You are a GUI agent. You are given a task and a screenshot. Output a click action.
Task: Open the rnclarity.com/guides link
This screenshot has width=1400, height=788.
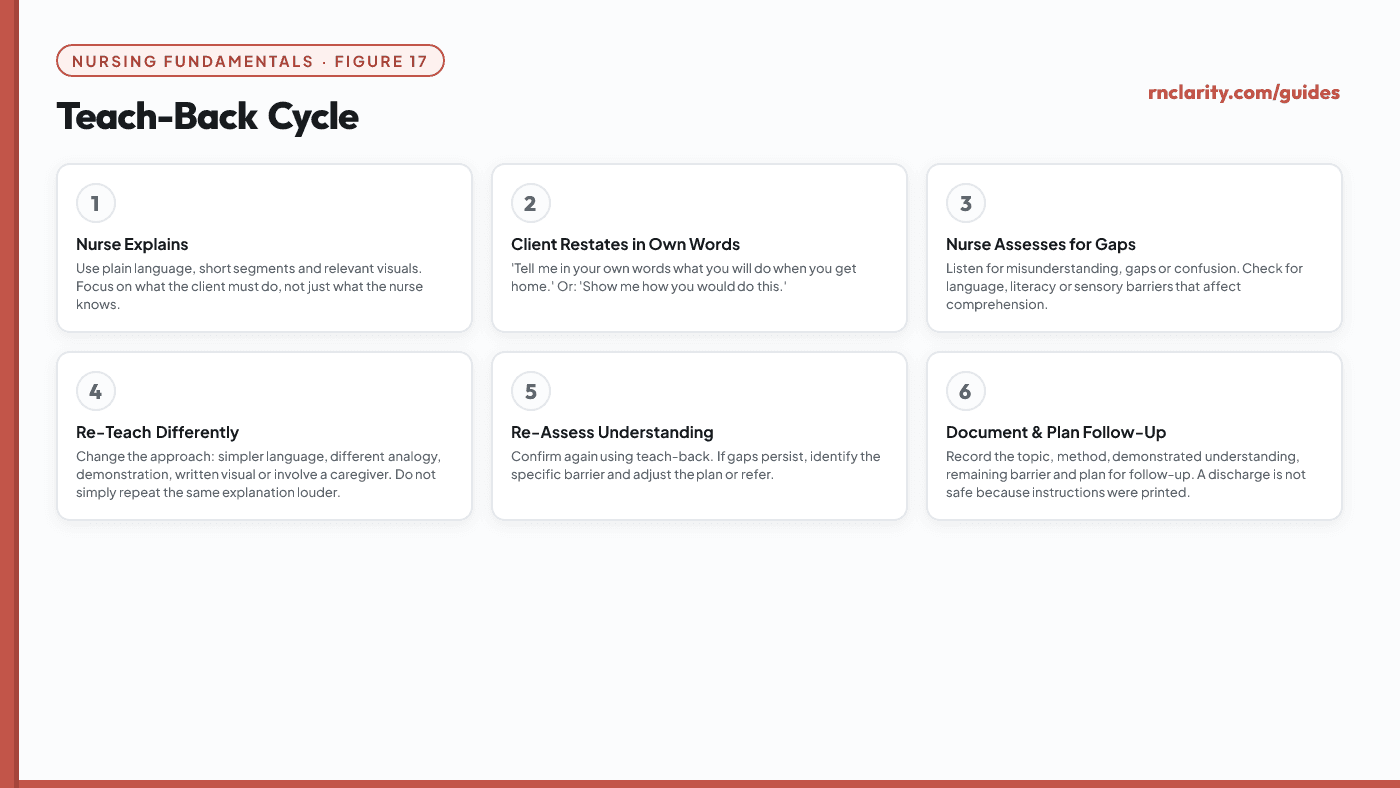tap(1244, 93)
